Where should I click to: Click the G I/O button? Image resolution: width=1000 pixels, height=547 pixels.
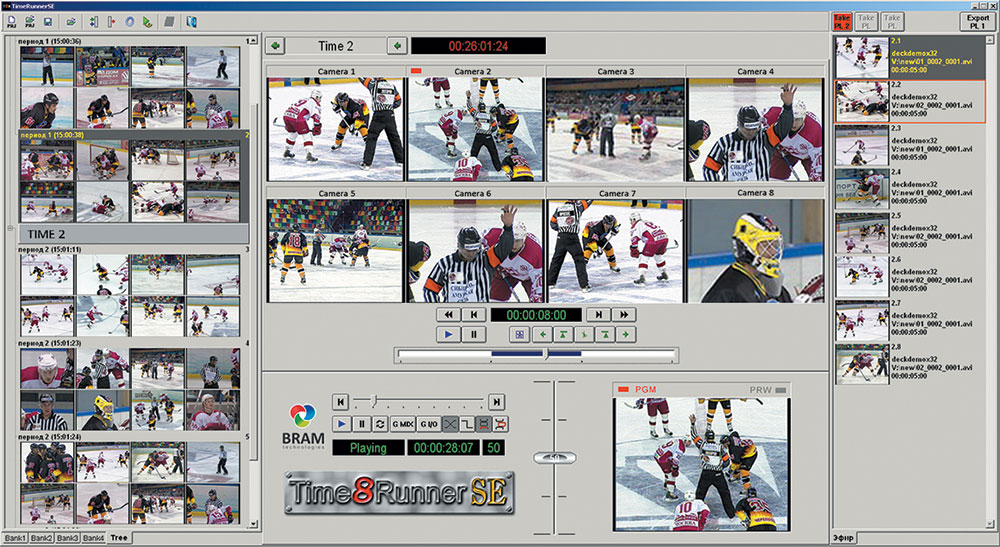(x=429, y=424)
